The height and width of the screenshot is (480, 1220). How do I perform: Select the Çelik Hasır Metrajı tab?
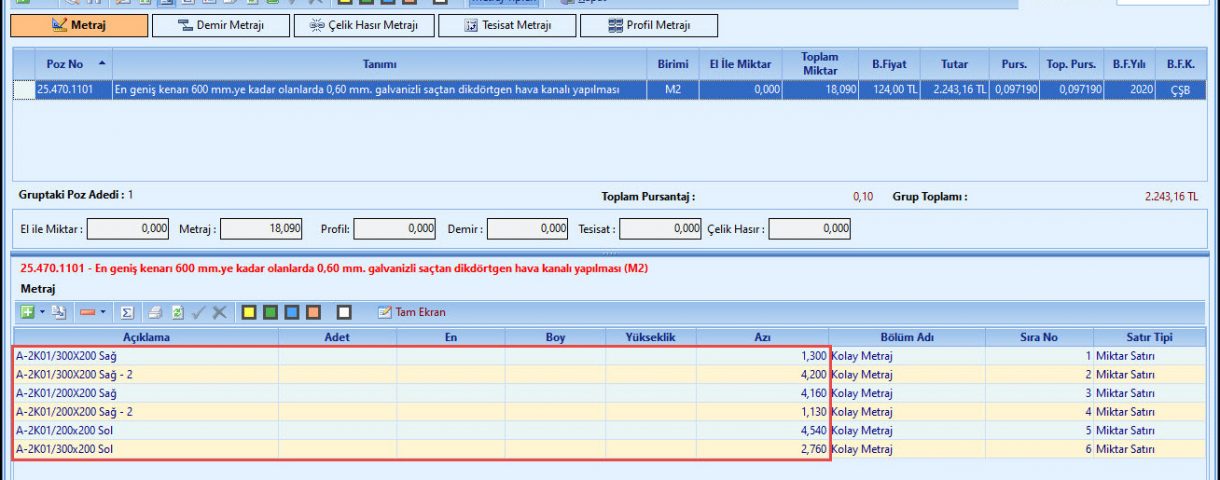[364, 25]
